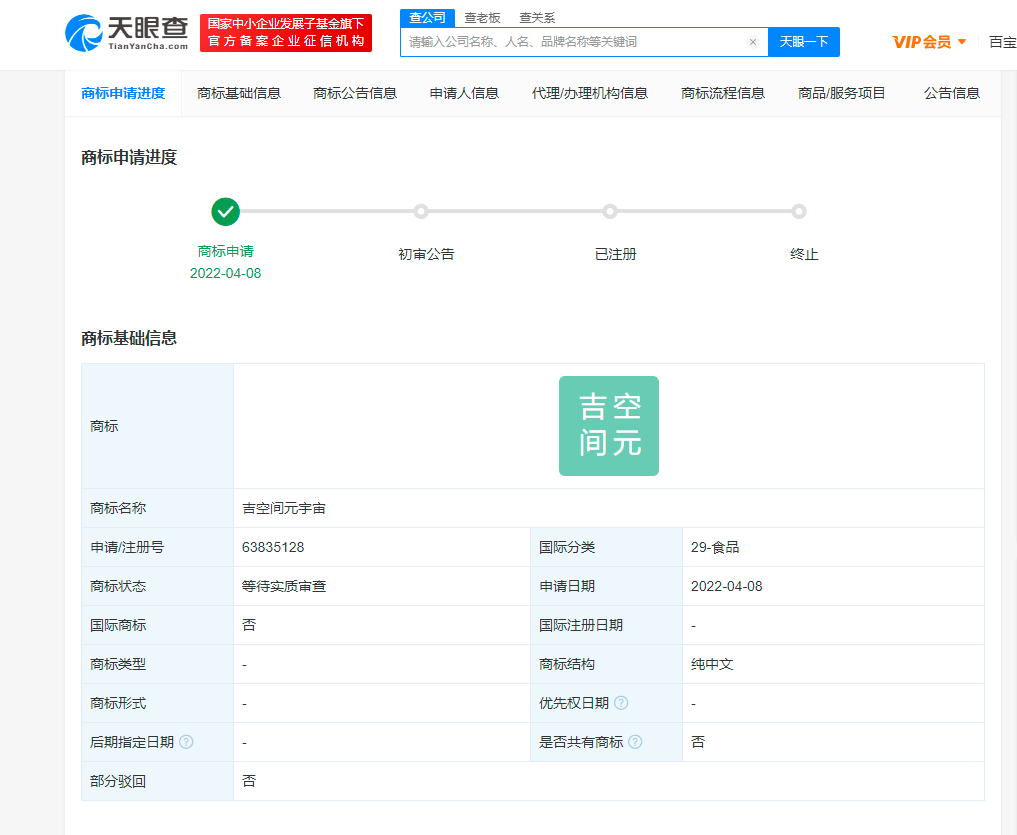Click the 部分驳回 label cell
This screenshot has width=1017, height=835.
pos(158,781)
